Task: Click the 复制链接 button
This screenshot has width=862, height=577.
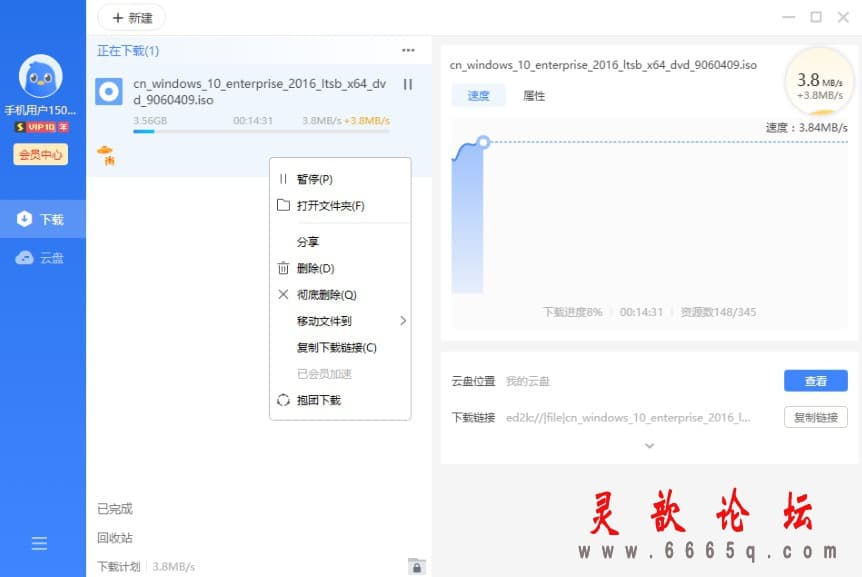Action: [815, 418]
